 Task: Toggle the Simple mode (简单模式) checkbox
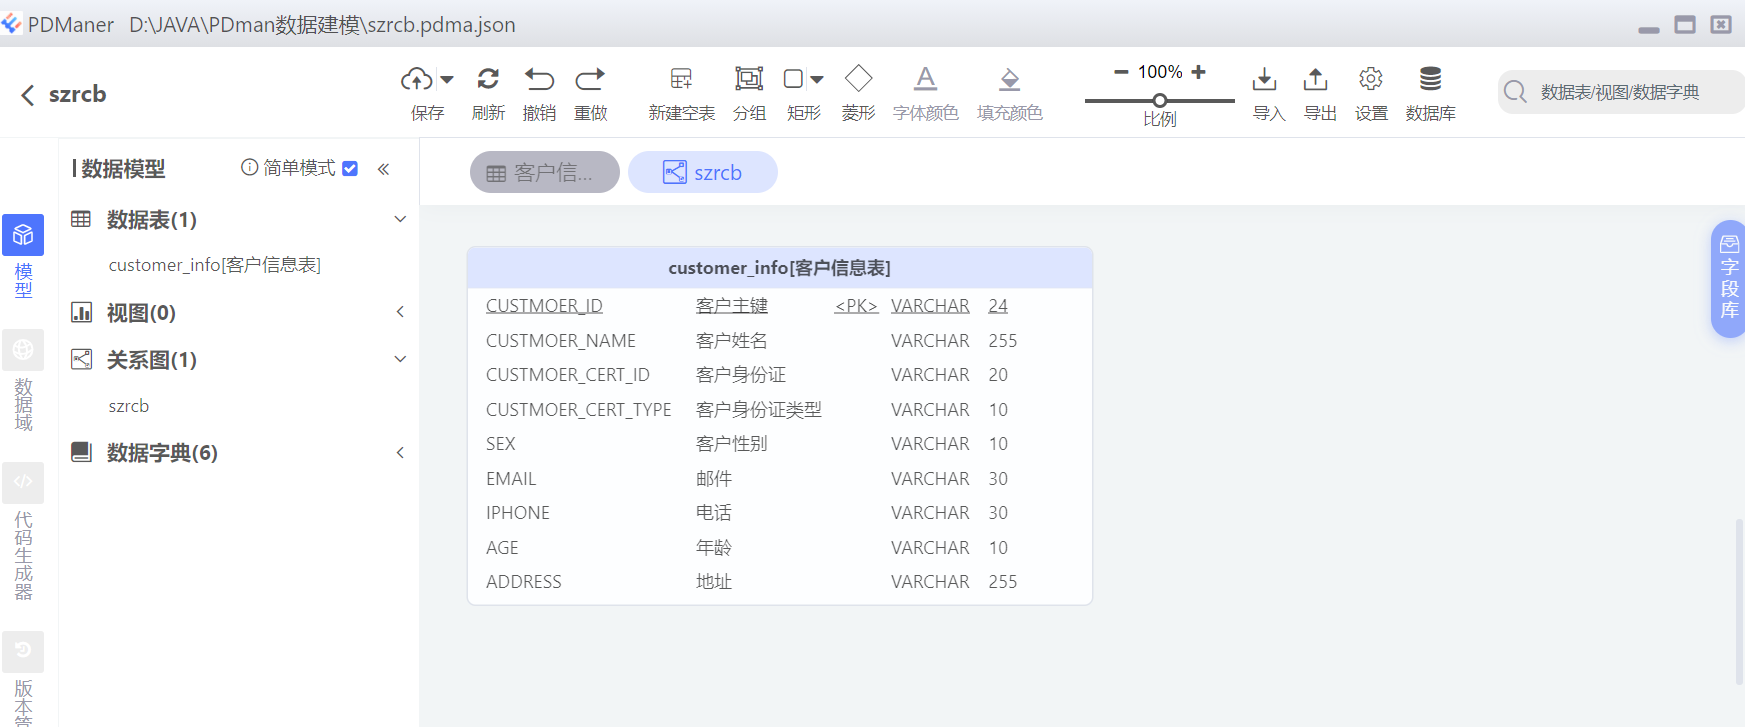coord(350,168)
